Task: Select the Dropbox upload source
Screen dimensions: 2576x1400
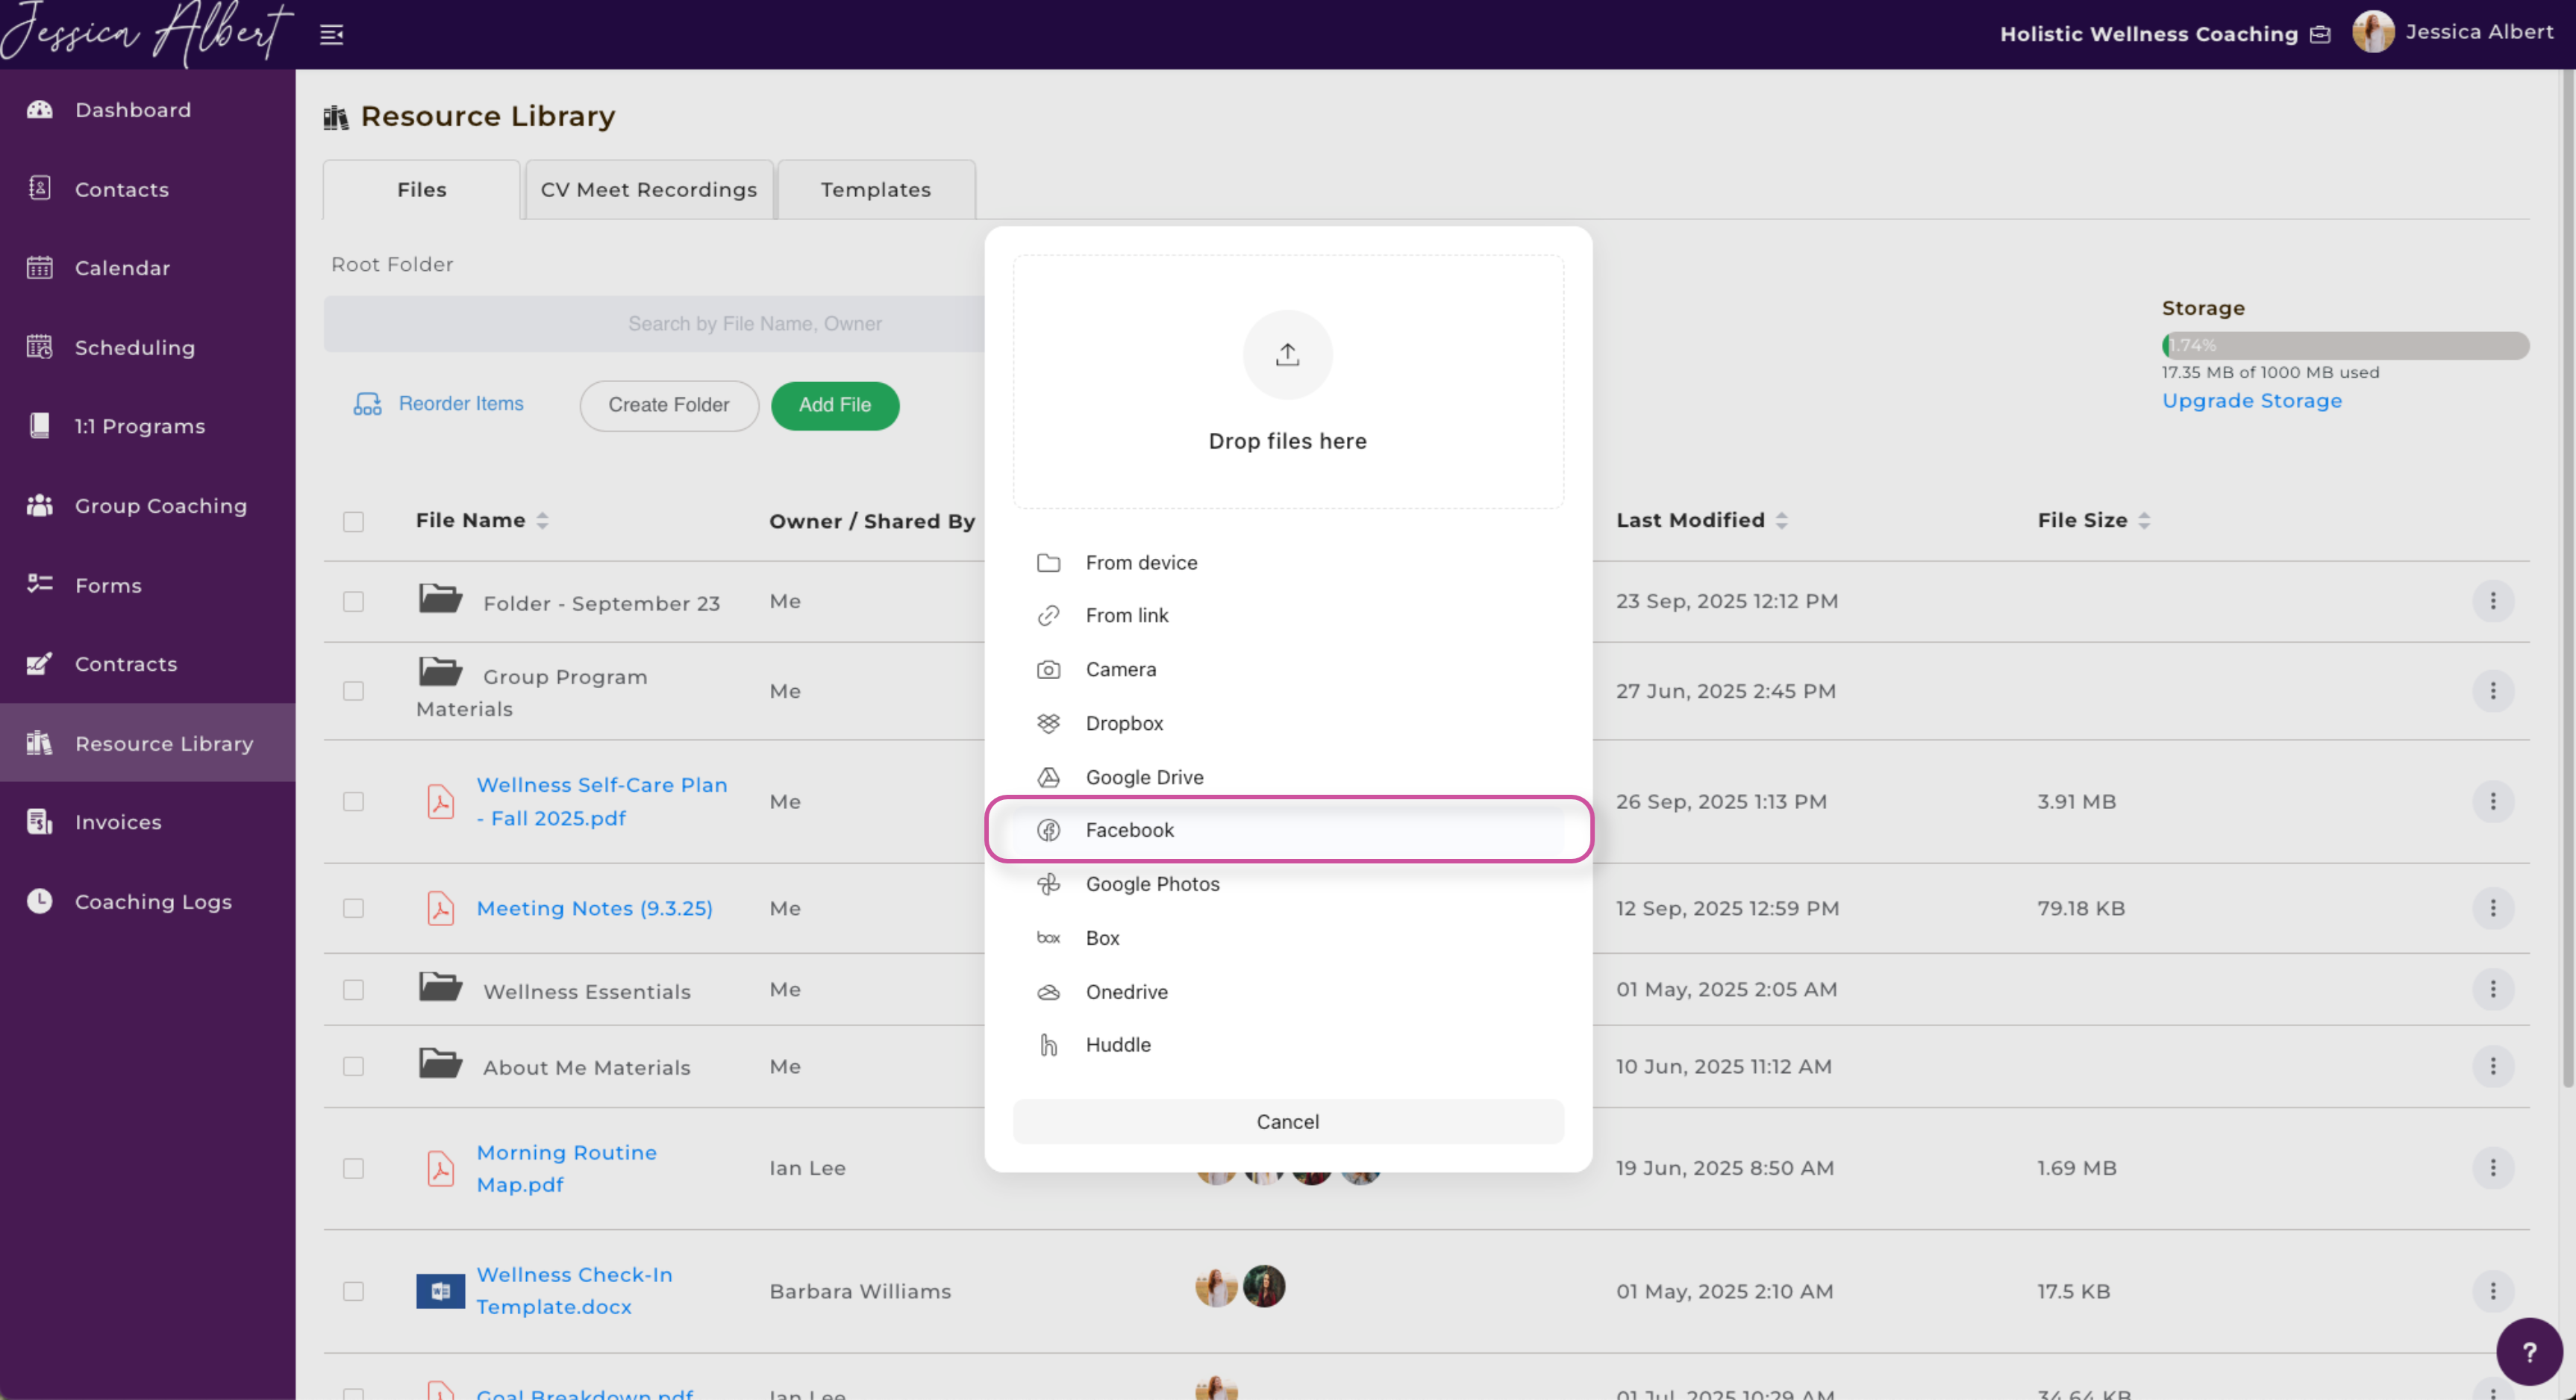Action: pos(1124,723)
